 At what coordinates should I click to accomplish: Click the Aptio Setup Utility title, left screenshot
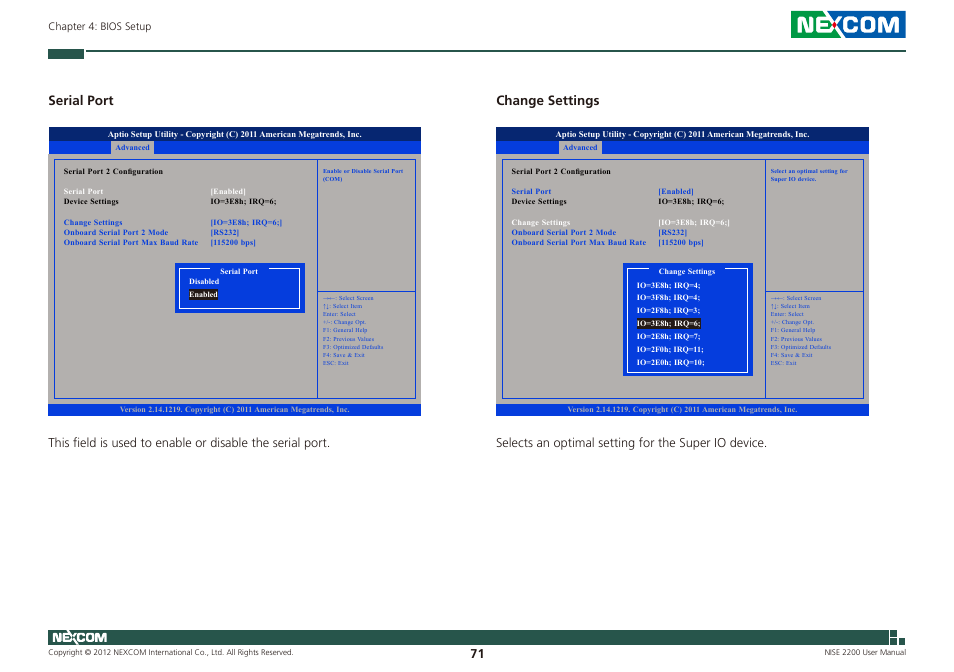[235, 134]
